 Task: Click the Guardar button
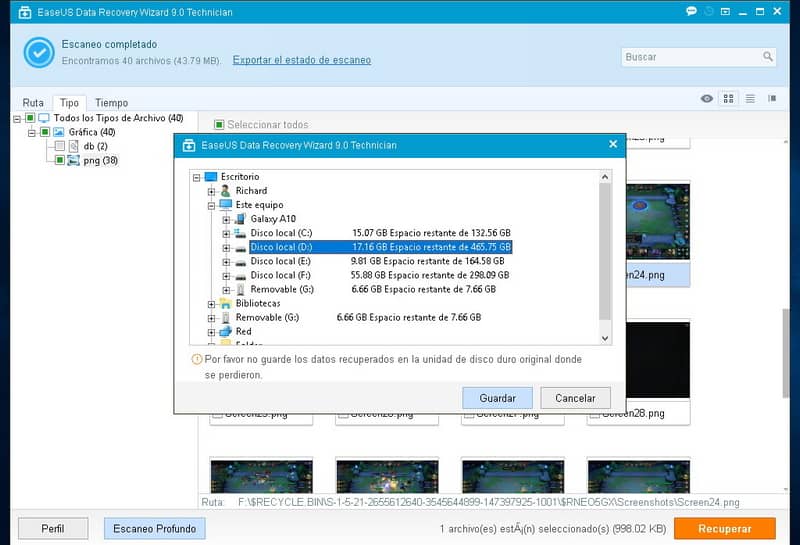tap(497, 398)
